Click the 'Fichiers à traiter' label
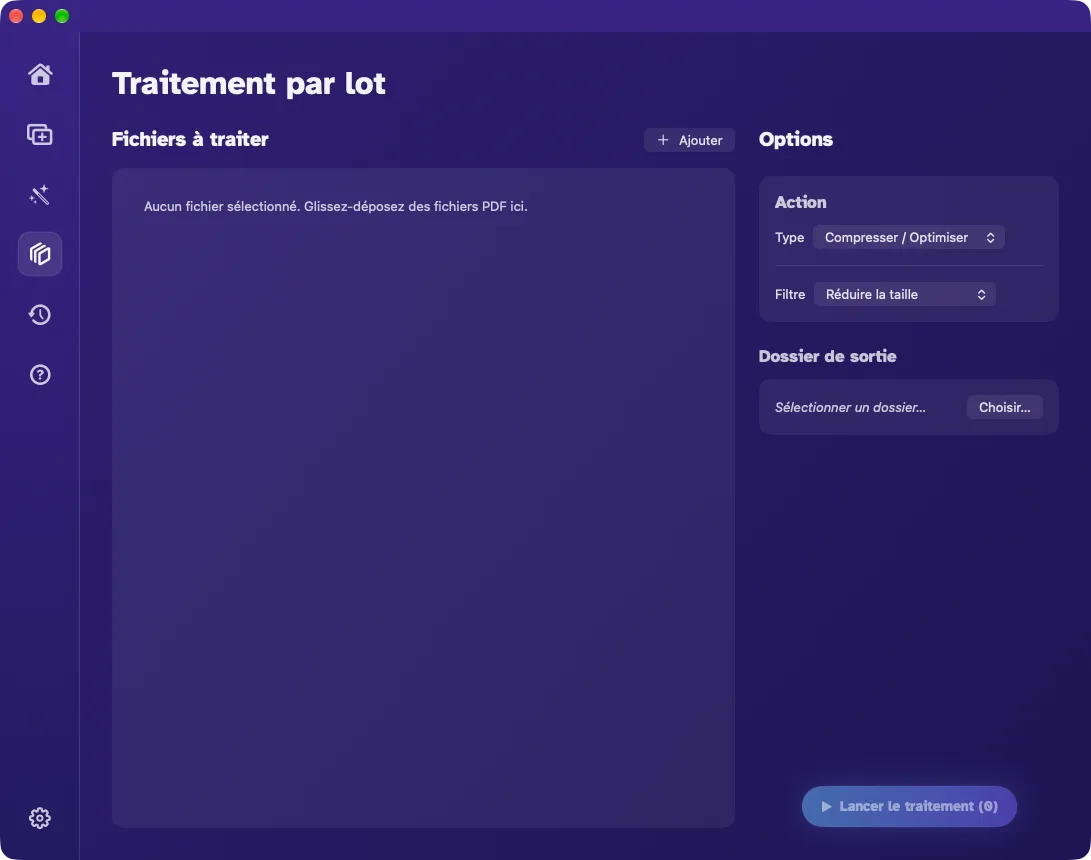 click(190, 139)
